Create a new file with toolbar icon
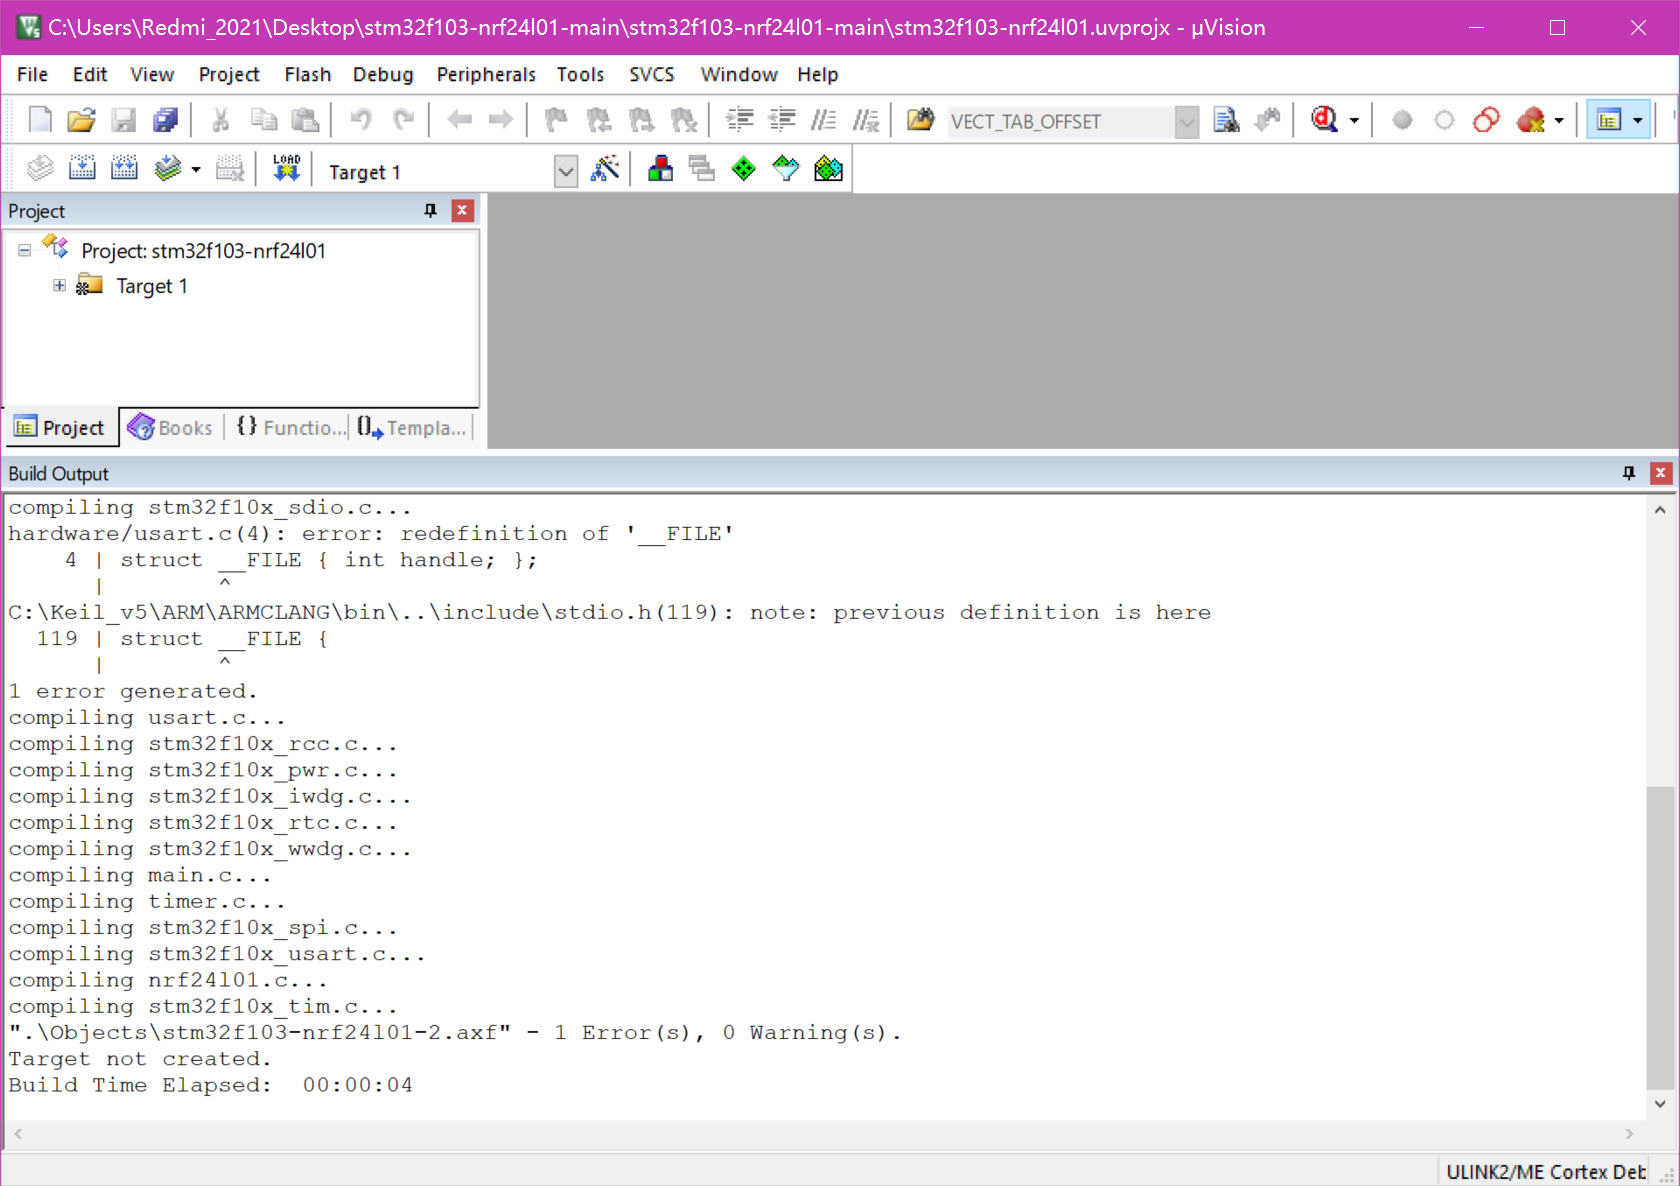Screen dimensions: 1680x1186 [40, 120]
